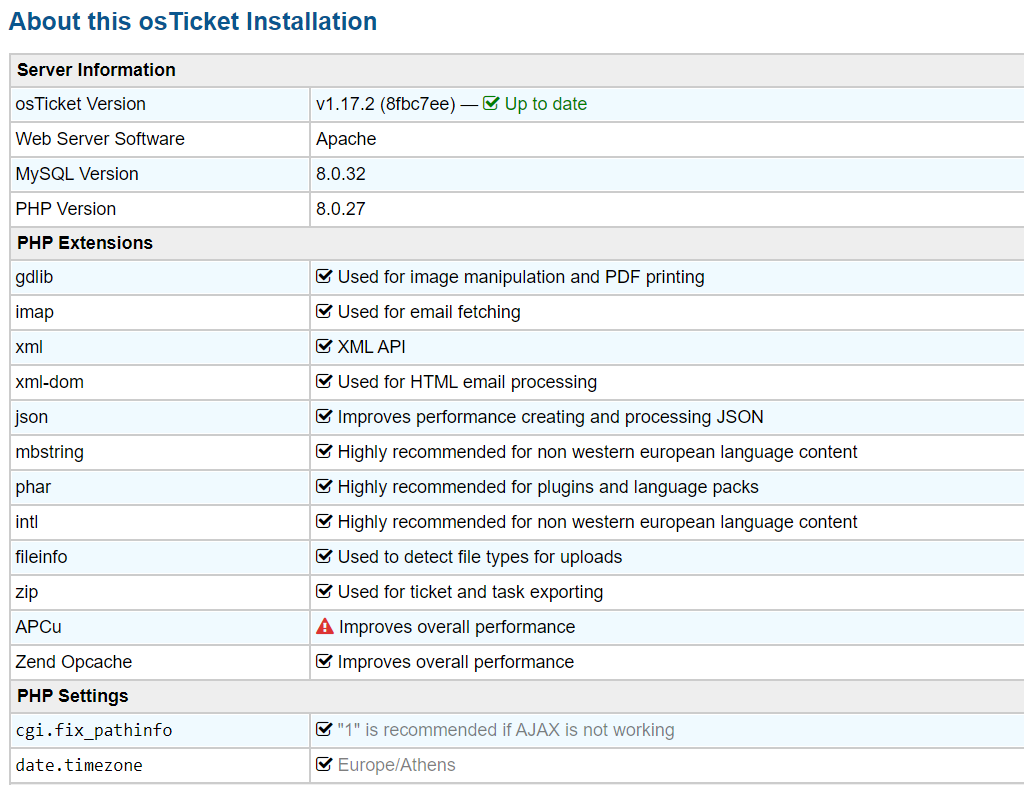Click the check icon in the phar row
This screenshot has width=1024, height=785.
(x=324, y=487)
